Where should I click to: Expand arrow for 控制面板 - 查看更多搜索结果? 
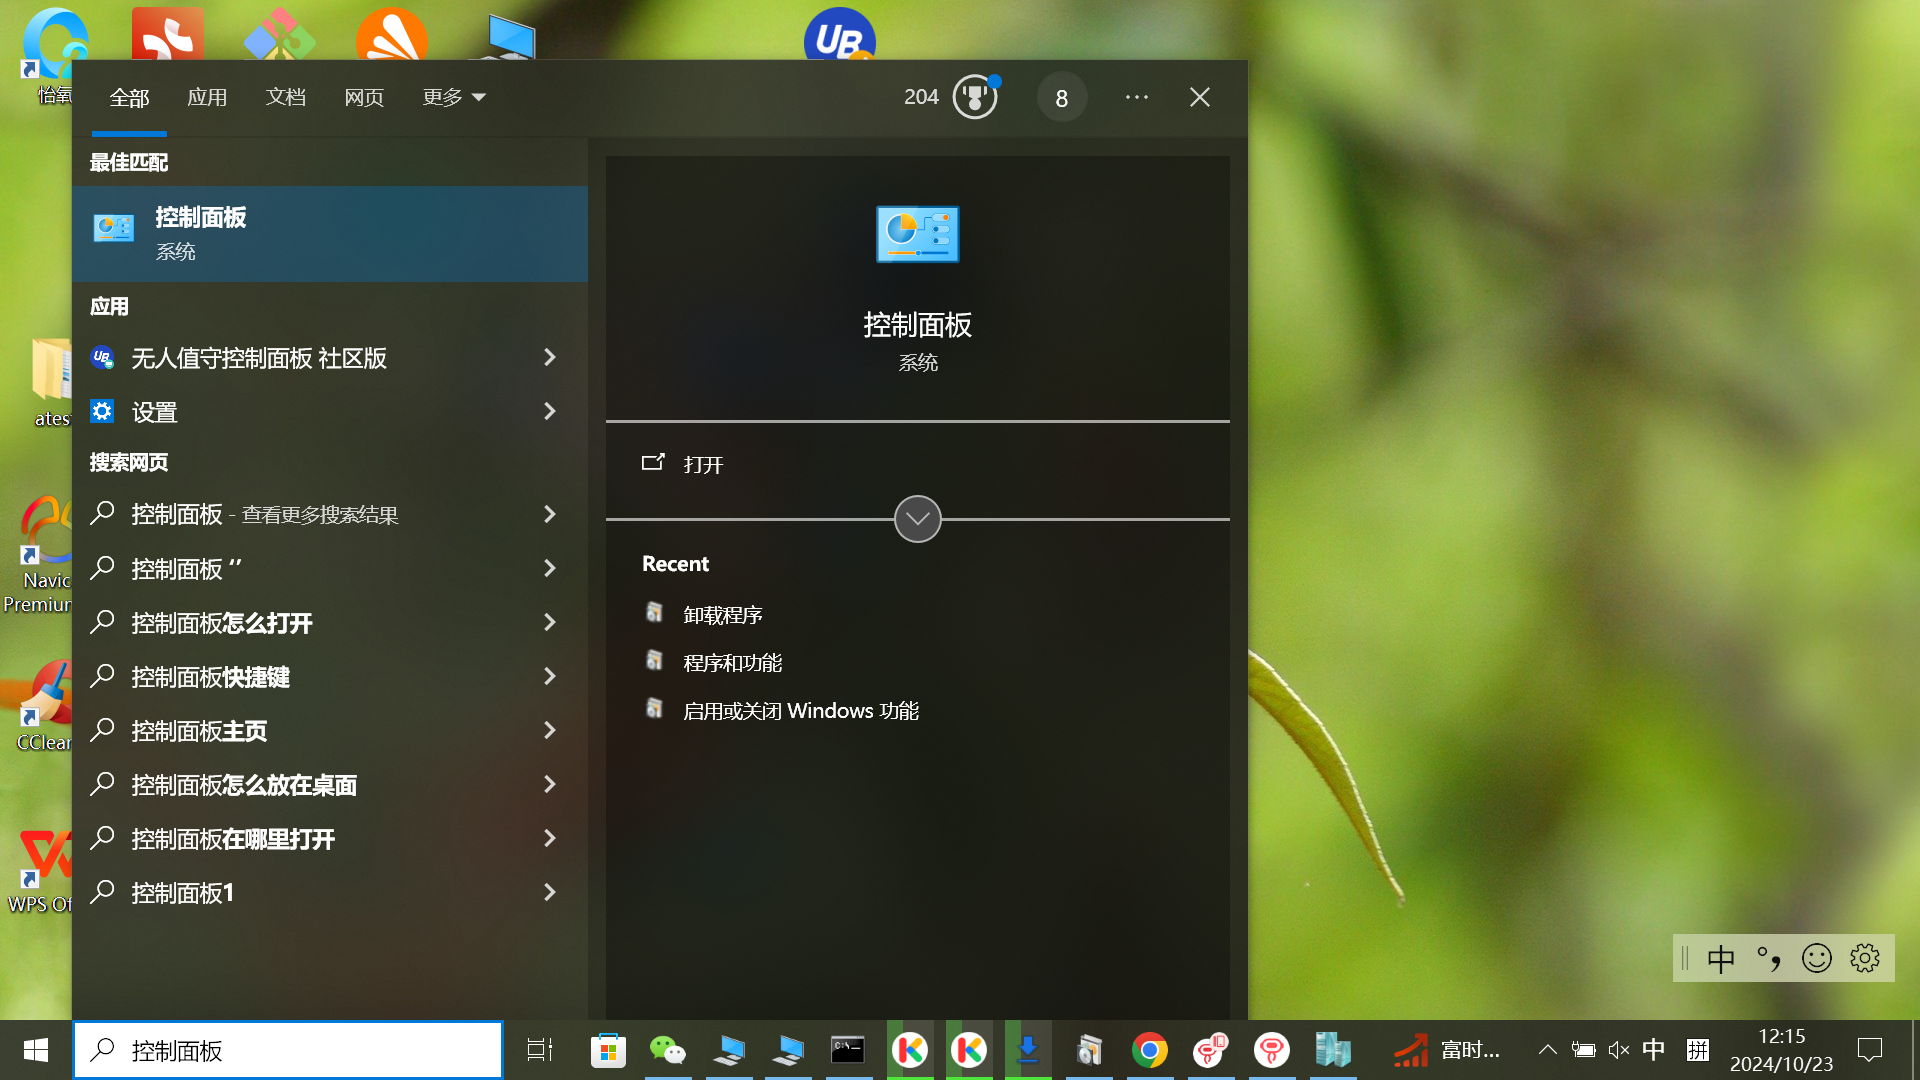[549, 514]
